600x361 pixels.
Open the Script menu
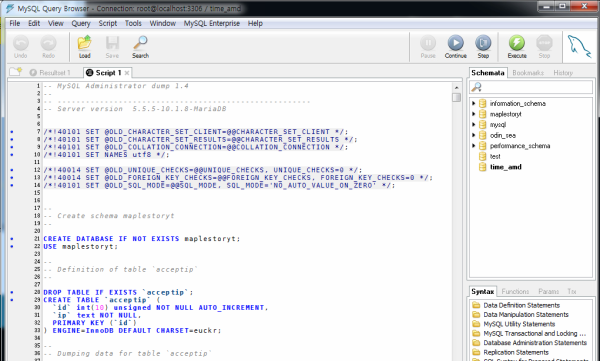[x=108, y=23]
